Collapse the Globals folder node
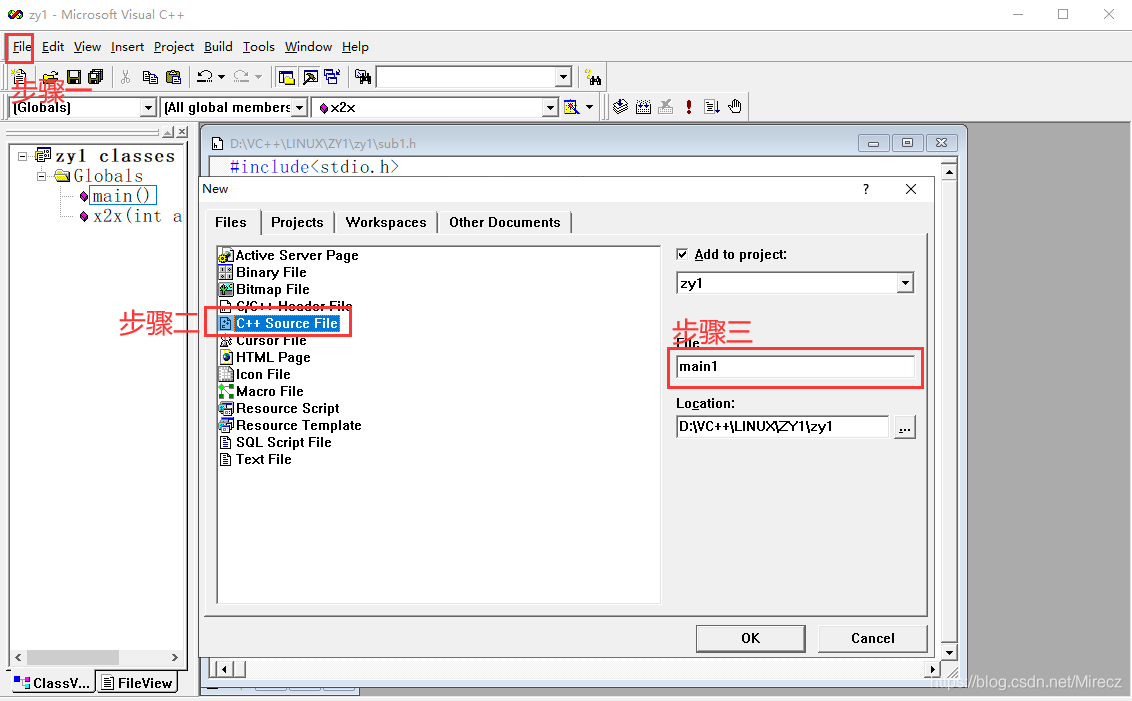Viewport: 1132px width, 701px height. pyautogui.click(x=41, y=176)
